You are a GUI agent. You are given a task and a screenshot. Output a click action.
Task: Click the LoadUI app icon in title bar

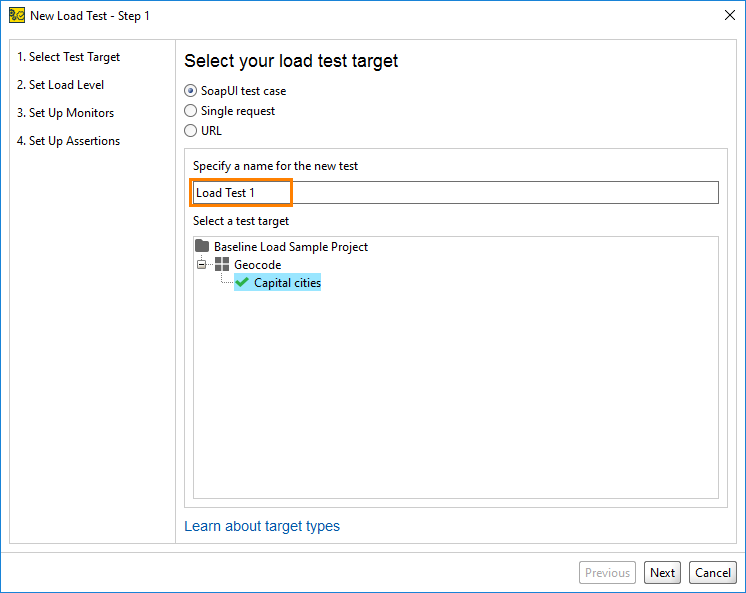(17, 16)
